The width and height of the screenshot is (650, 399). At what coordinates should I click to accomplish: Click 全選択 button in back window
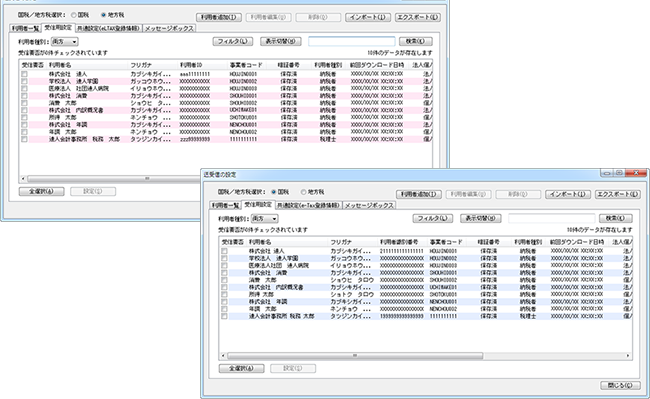pos(41,191)
